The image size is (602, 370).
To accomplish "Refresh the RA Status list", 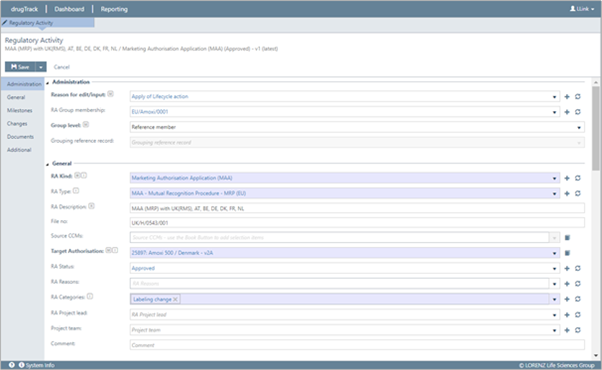I will coord(577,268).
